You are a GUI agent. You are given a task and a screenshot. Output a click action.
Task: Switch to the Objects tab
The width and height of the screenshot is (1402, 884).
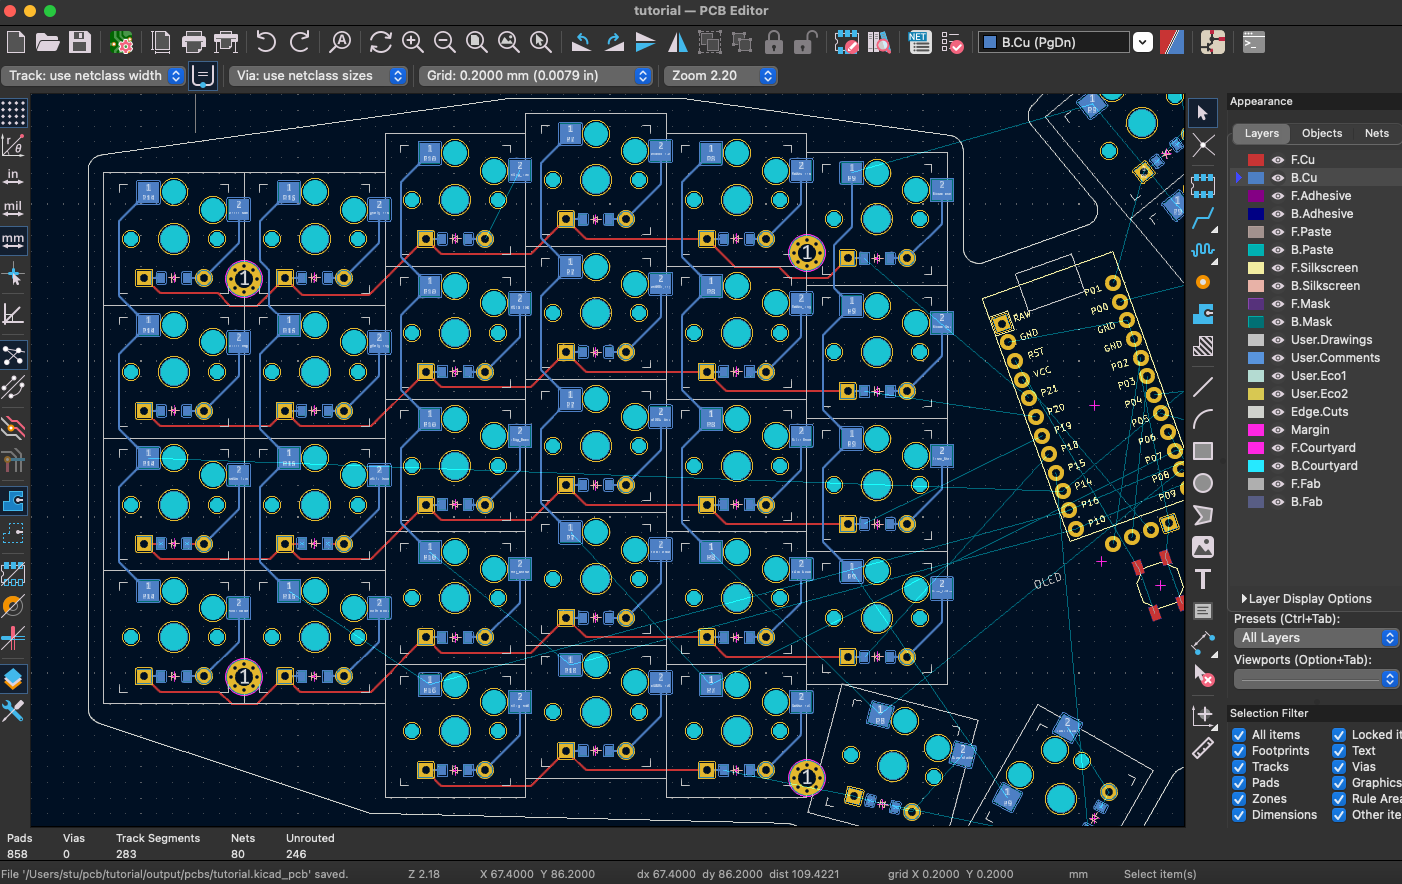coord(1320,133)
